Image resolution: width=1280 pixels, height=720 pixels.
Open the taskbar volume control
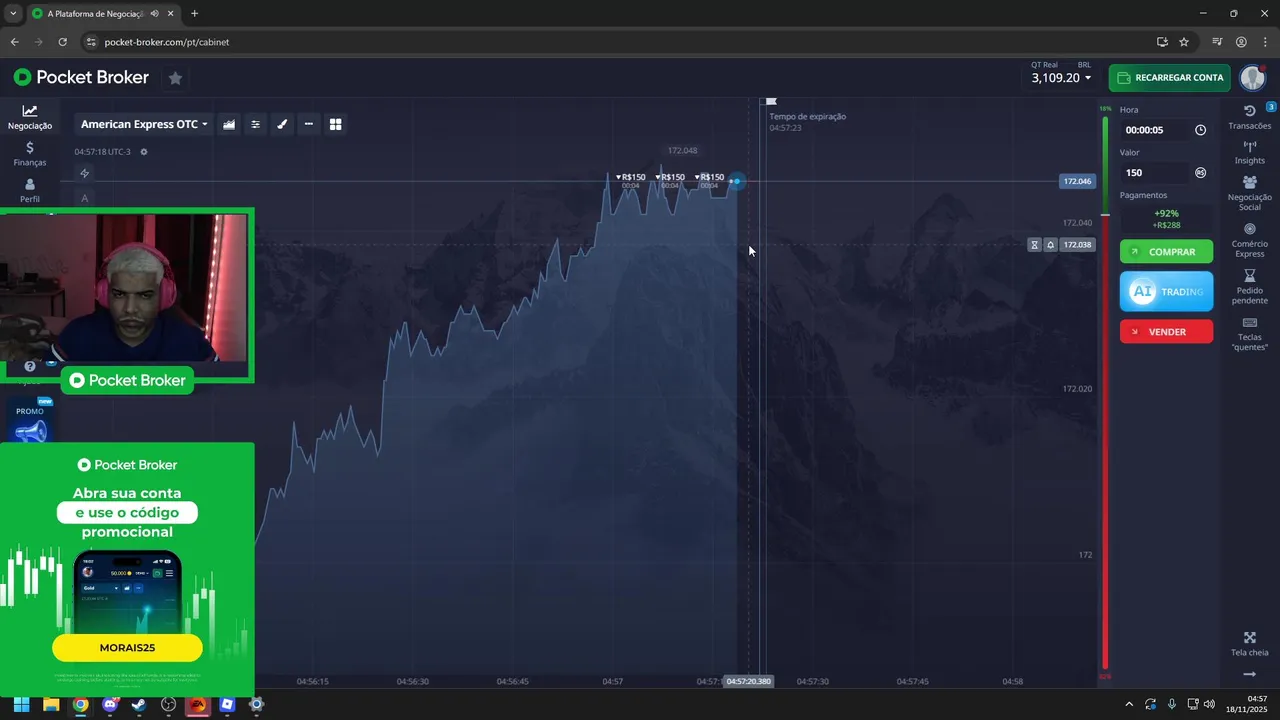1209,704
